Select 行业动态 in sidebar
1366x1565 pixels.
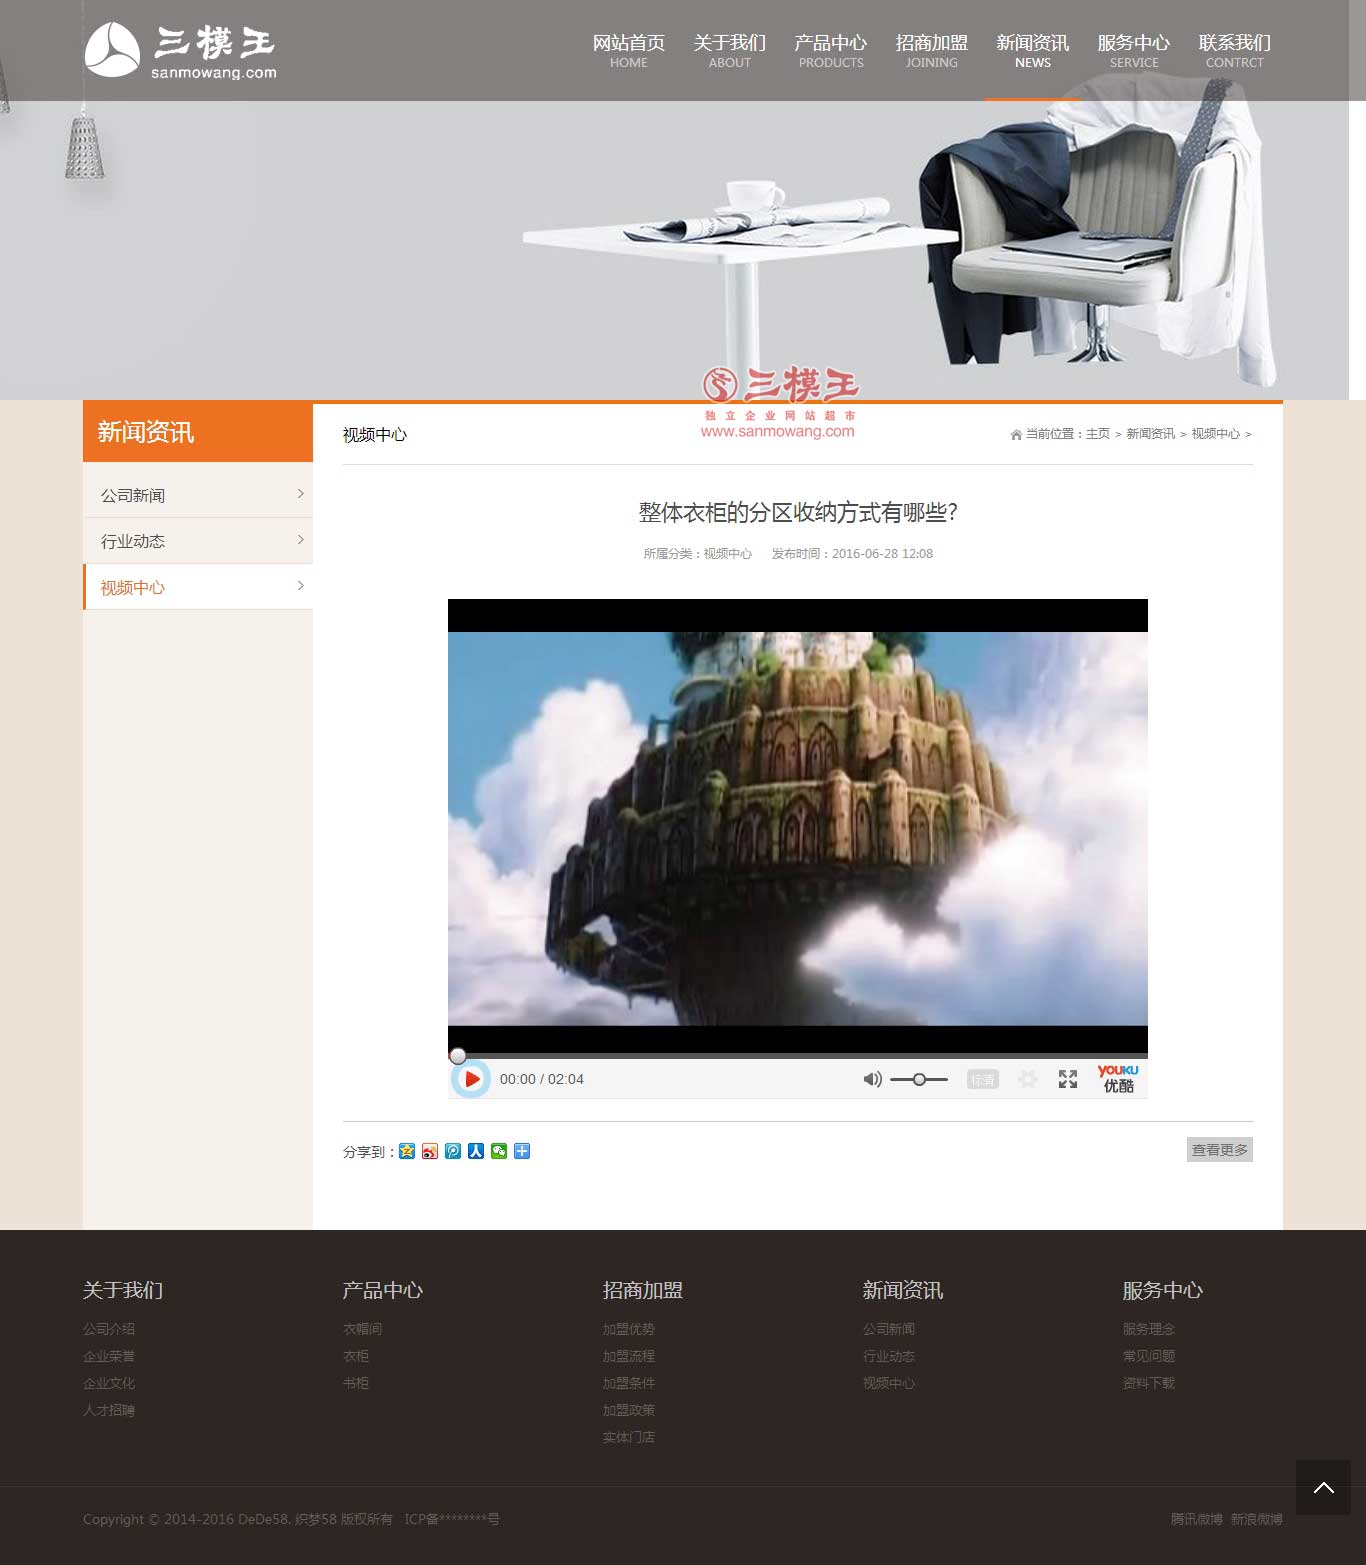pyautogui.click(x=198, y=541)
